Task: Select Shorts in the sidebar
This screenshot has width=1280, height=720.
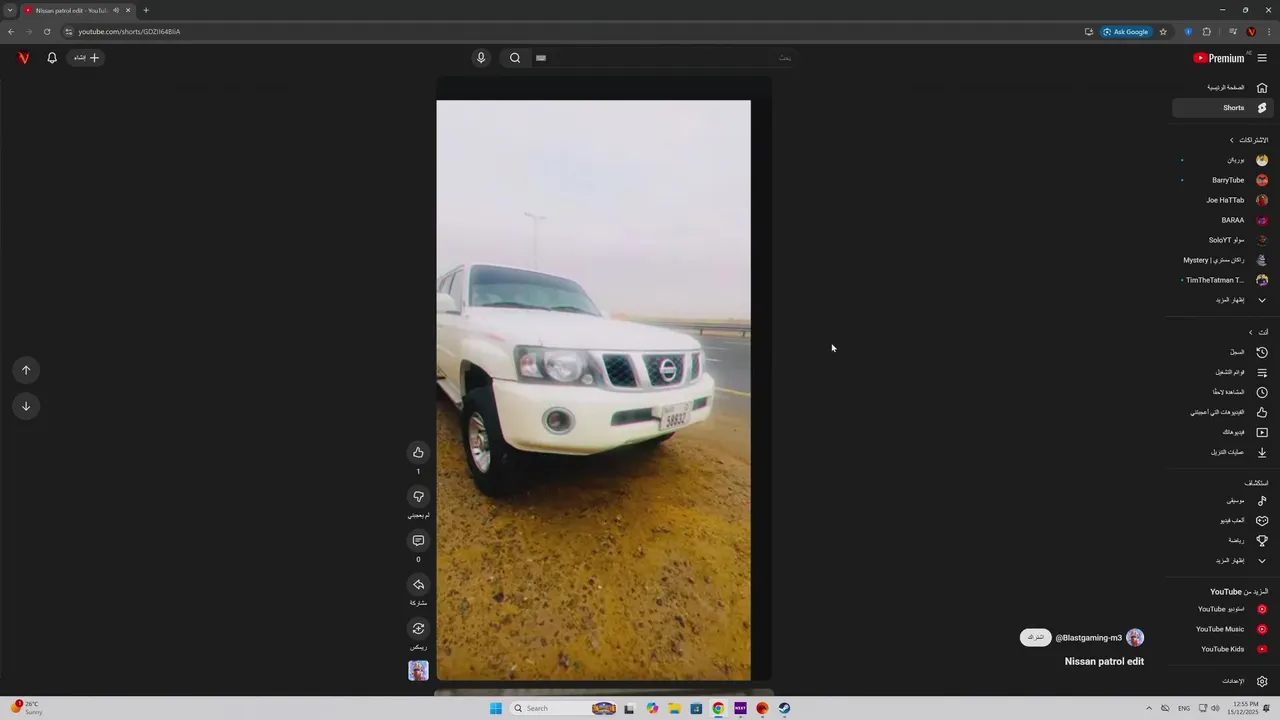Action: tap(1221, 108)
